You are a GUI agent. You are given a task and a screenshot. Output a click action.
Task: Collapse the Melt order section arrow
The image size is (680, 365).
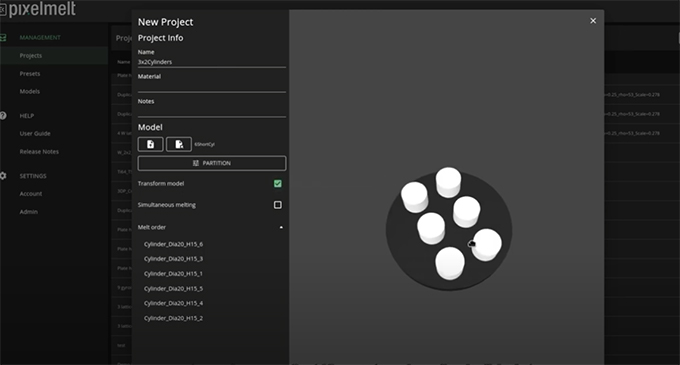point(281,227)
